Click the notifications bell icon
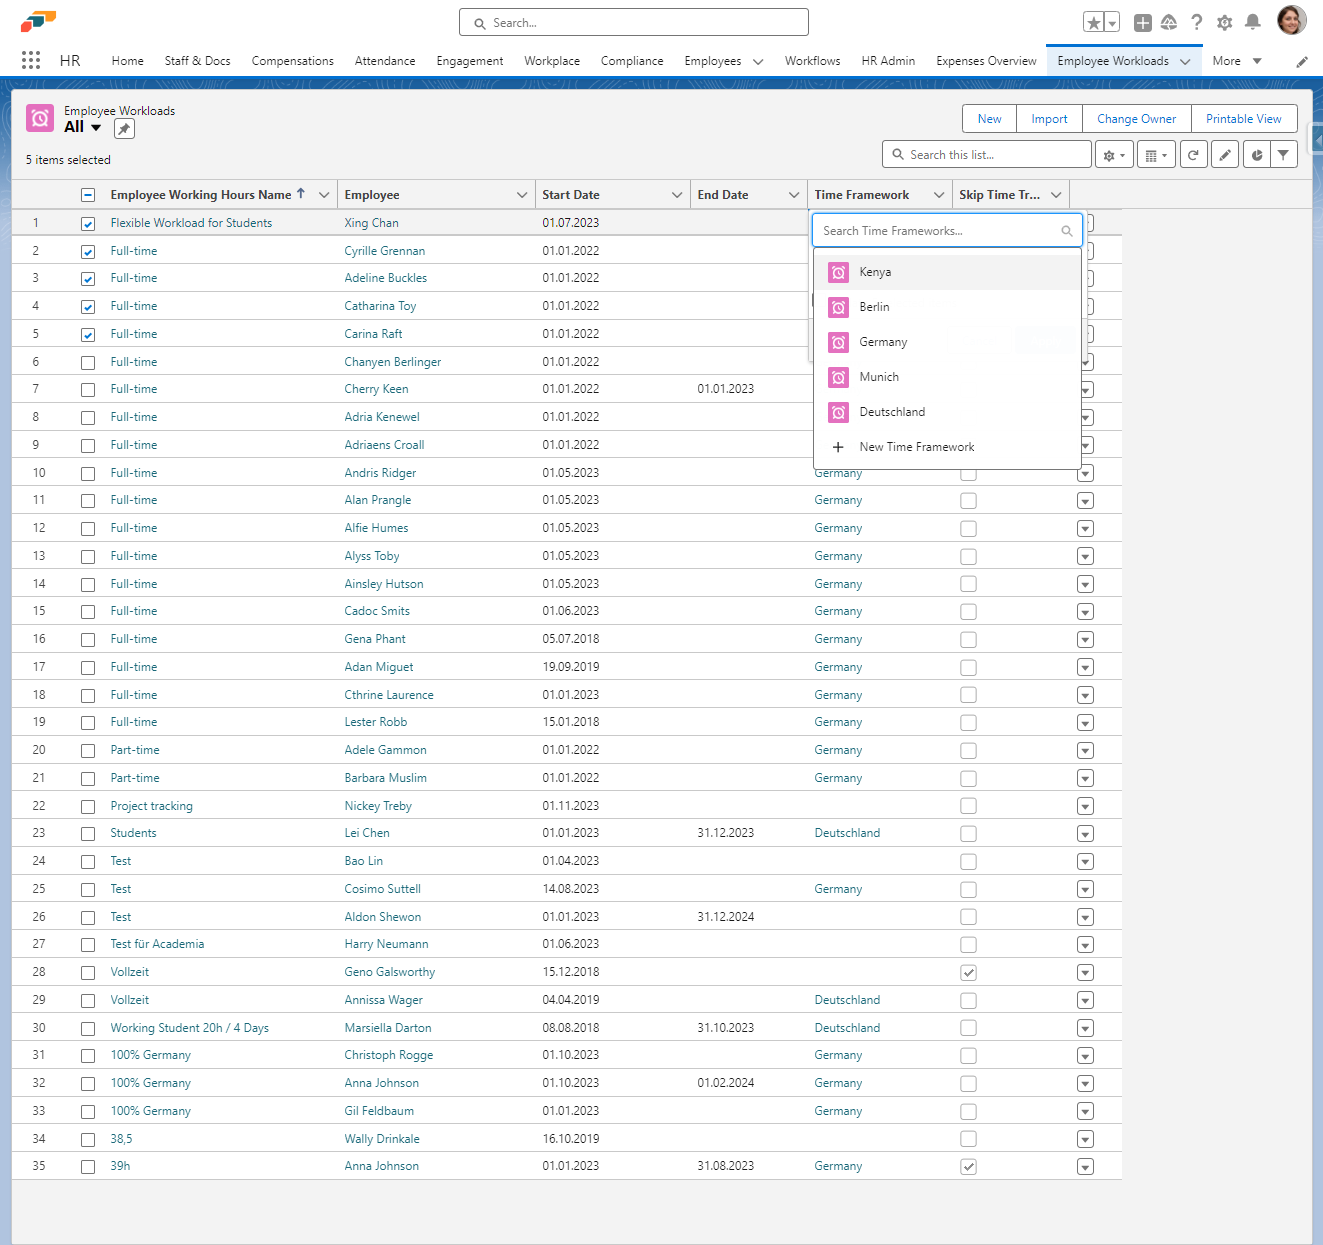The width and height of the screenshot is (1323, 1245). coord(1252,22)
